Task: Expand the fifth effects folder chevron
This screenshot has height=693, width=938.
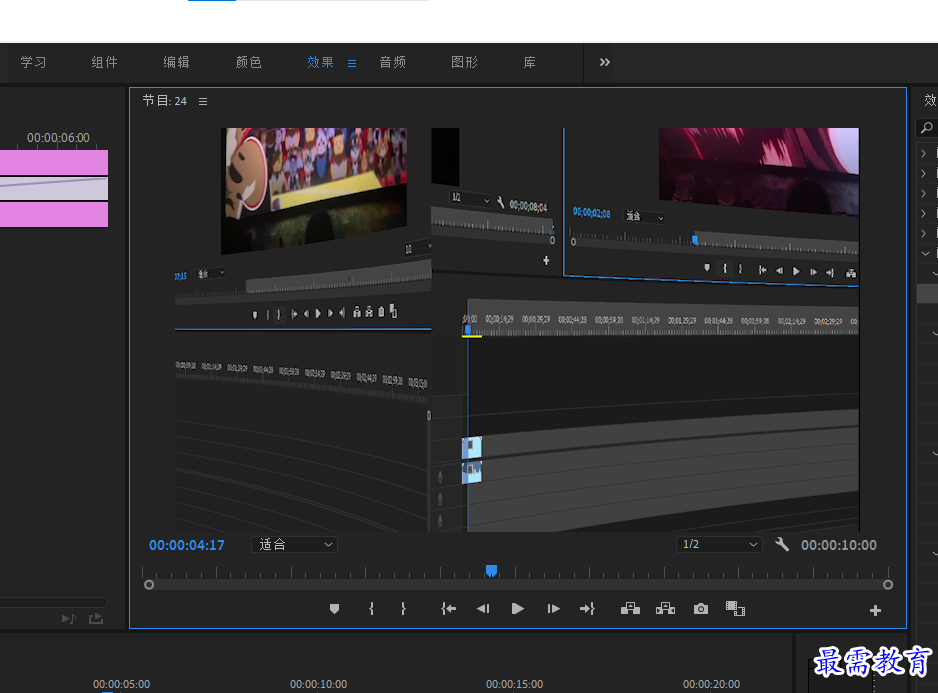Action: tap(924, 233)
